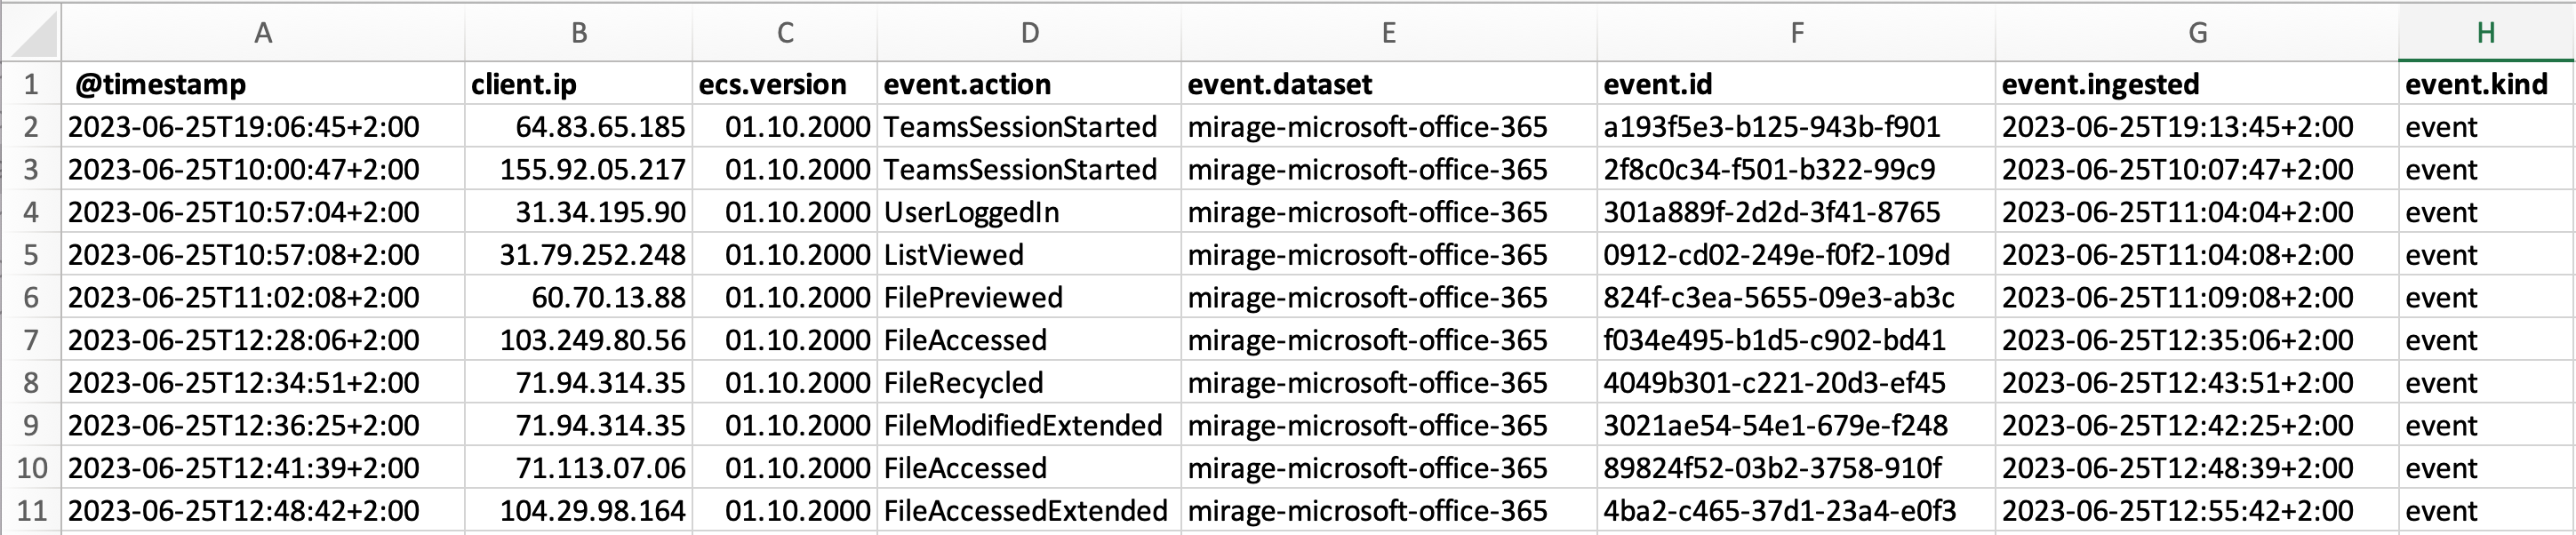This screenshot has width=2576, height=535.
Task: Select cell with IP 64.83.65.185
Action: tap(579, 127)
